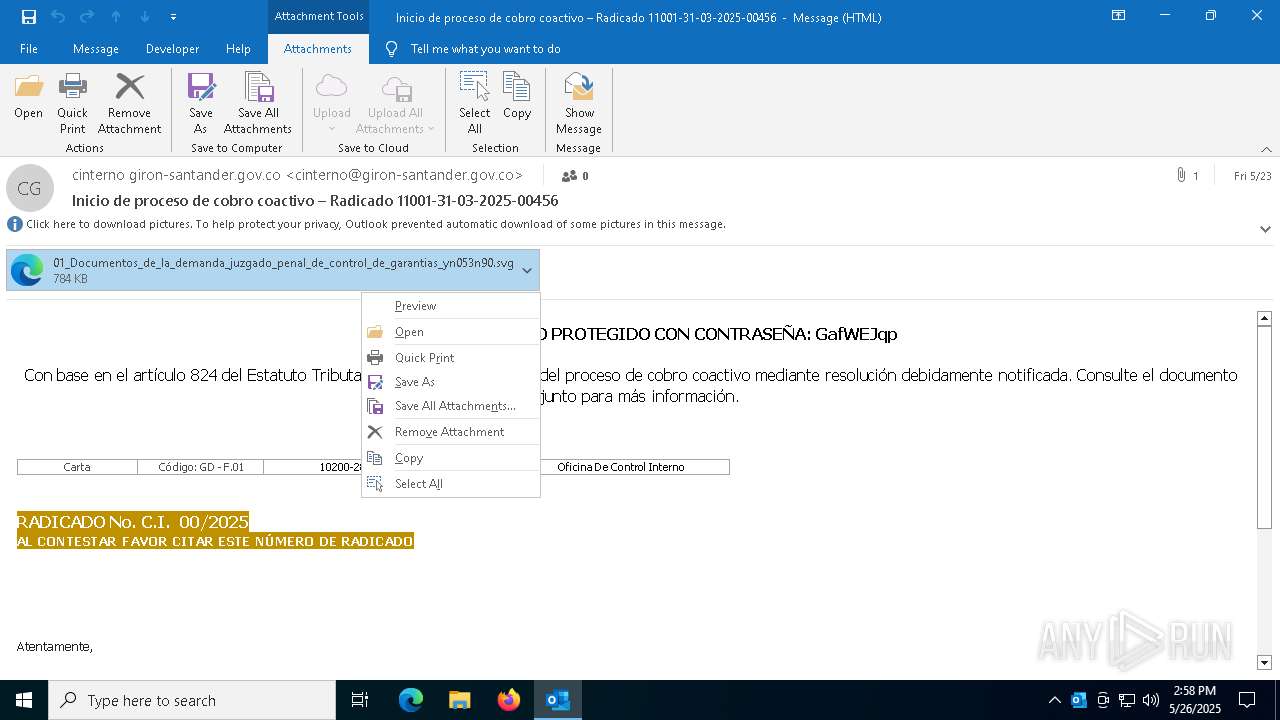Click the Edge icon on the SVG attachment

(x=27, y=270)
